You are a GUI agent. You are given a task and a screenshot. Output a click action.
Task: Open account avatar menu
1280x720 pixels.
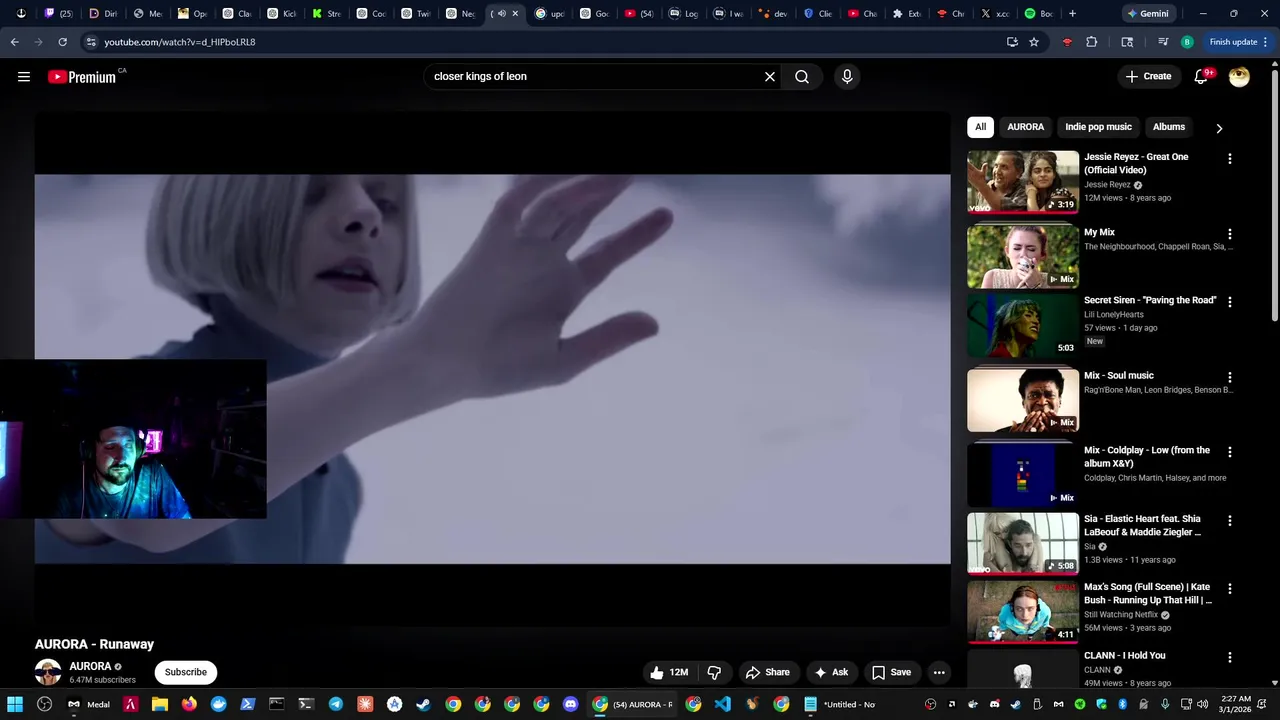[1239, 77]
